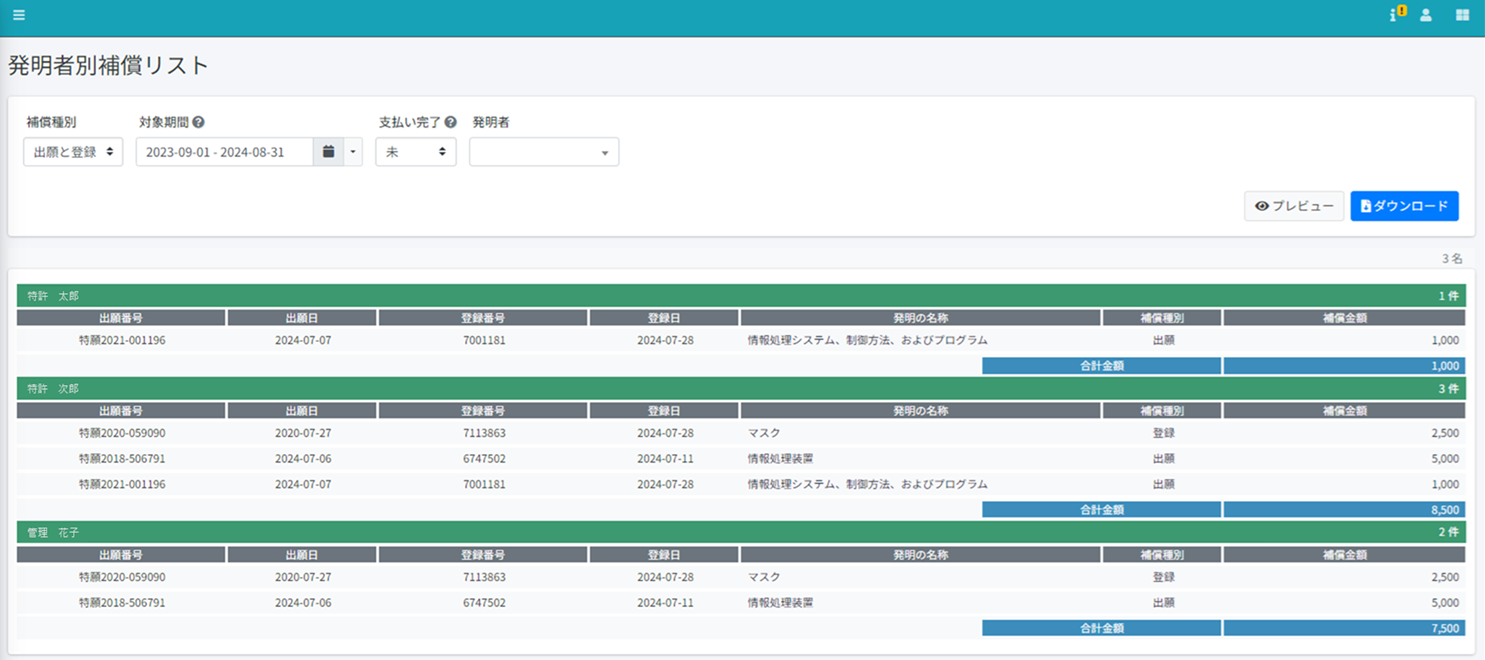This screenshot has width=1485, height=660.
Task: Click 合計金額 label under 特許 太郎
Action: click(1101, 366)
